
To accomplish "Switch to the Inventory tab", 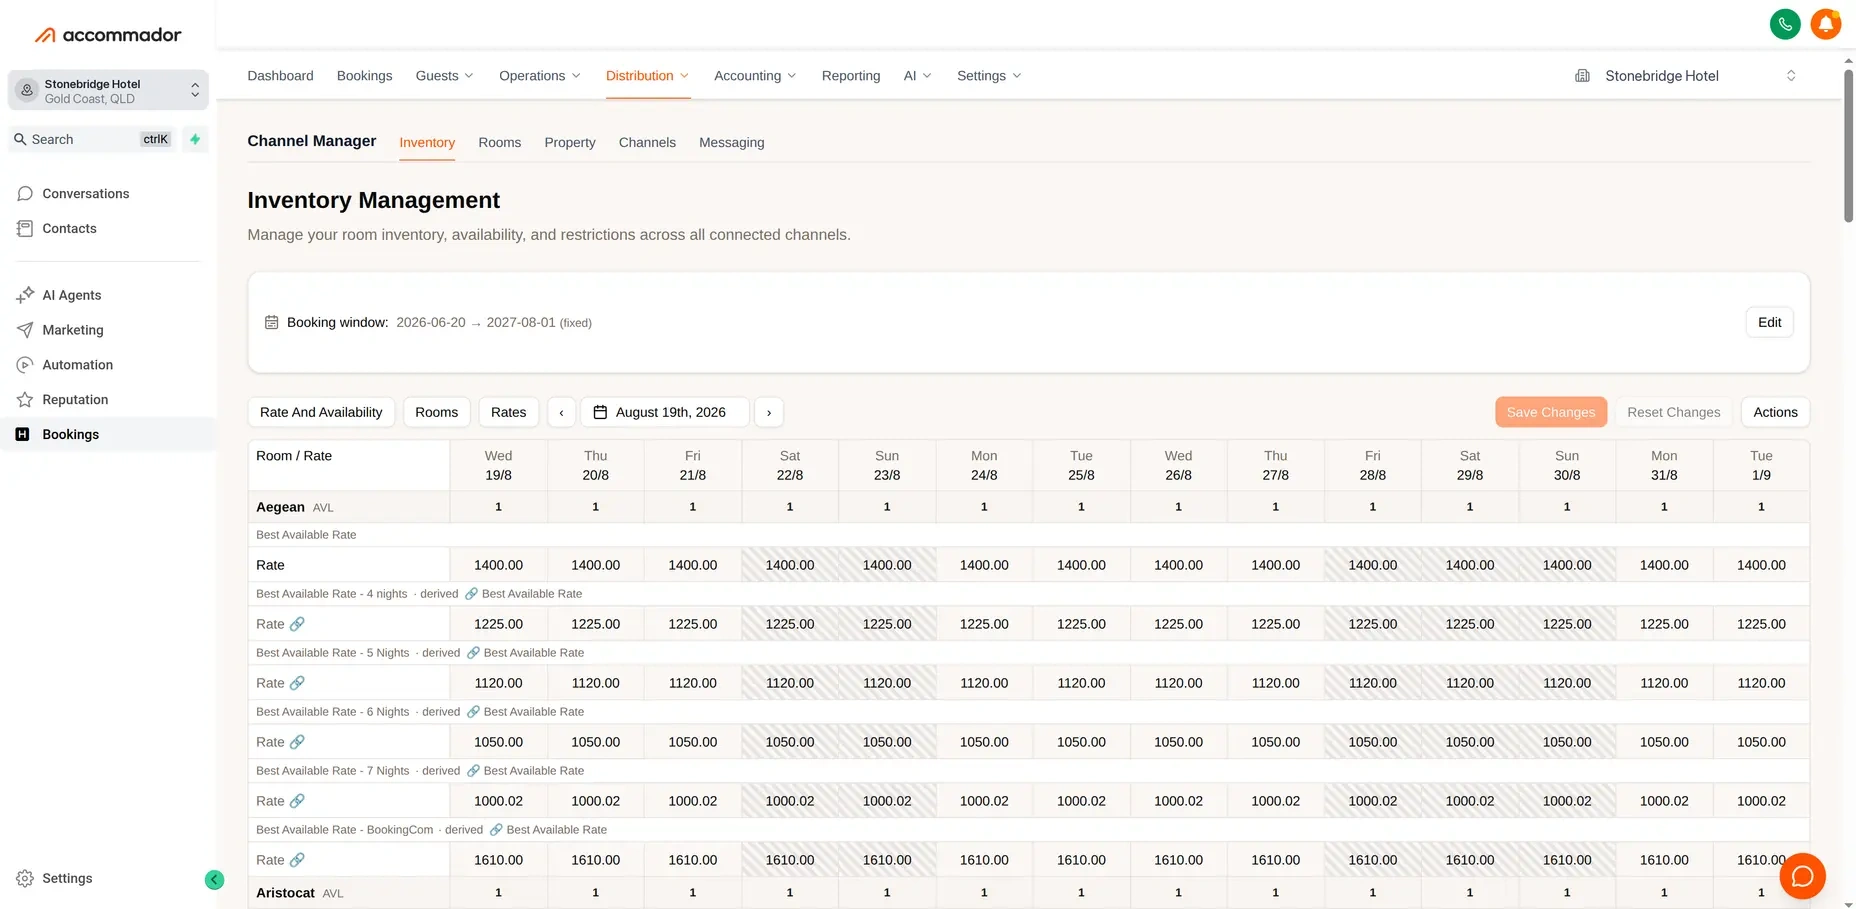I will pos(427,143).
